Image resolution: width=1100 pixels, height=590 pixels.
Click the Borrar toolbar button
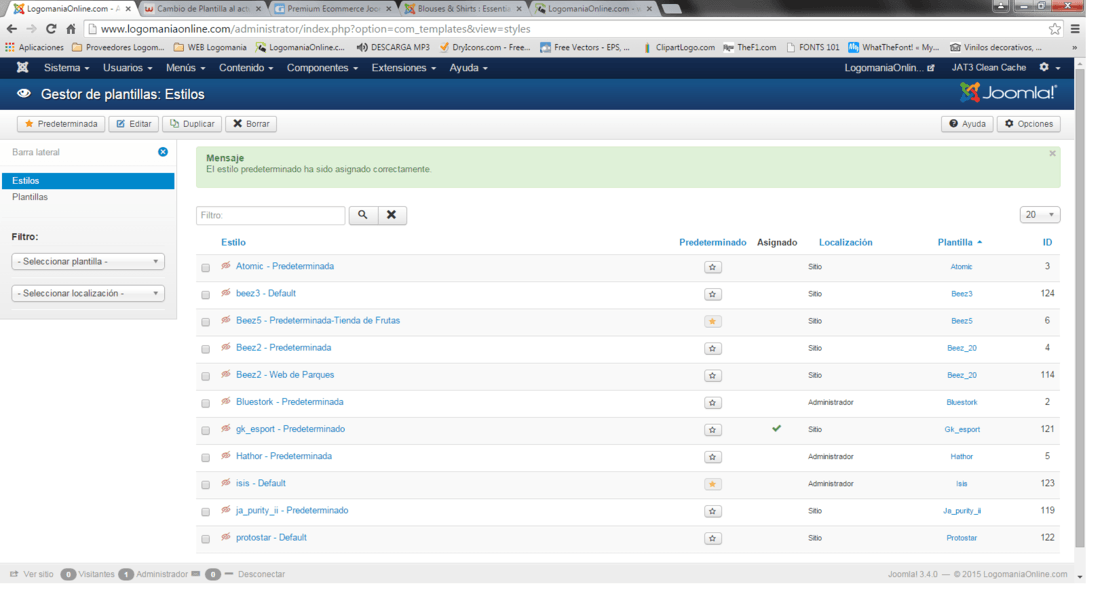tap(251, 123)
